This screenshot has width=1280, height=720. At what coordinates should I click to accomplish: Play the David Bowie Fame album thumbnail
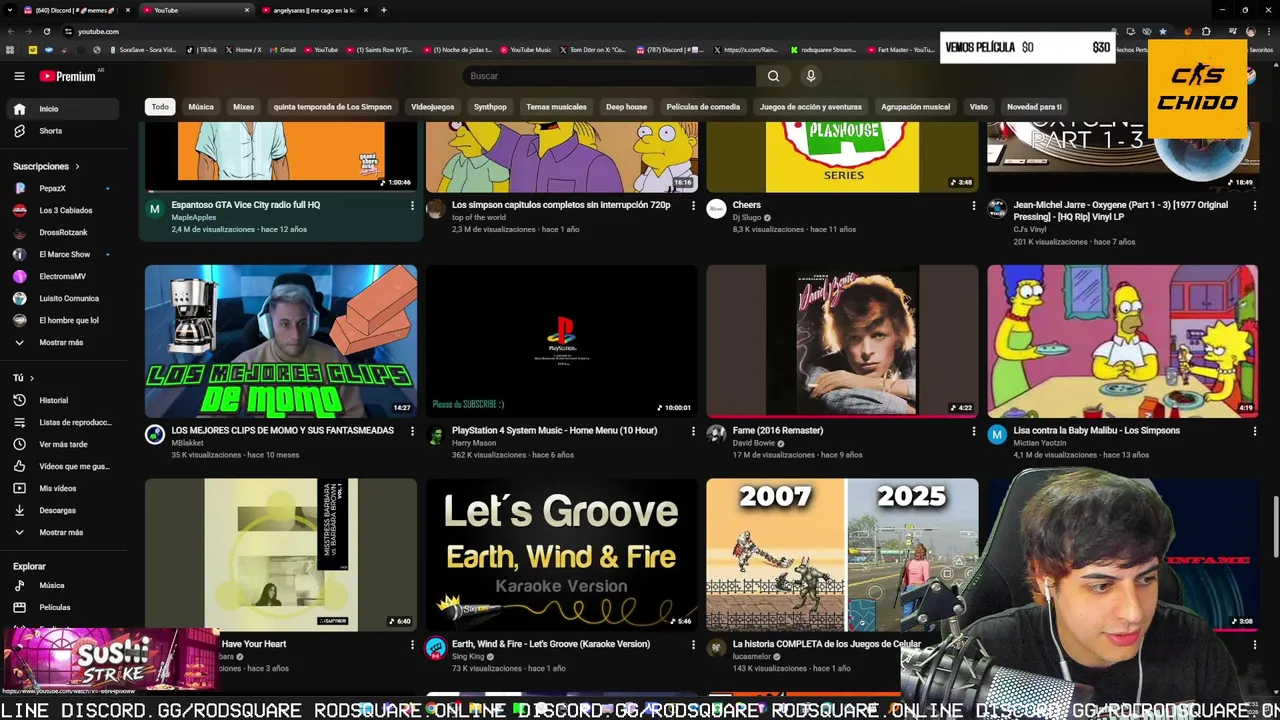tap(842, 341)
